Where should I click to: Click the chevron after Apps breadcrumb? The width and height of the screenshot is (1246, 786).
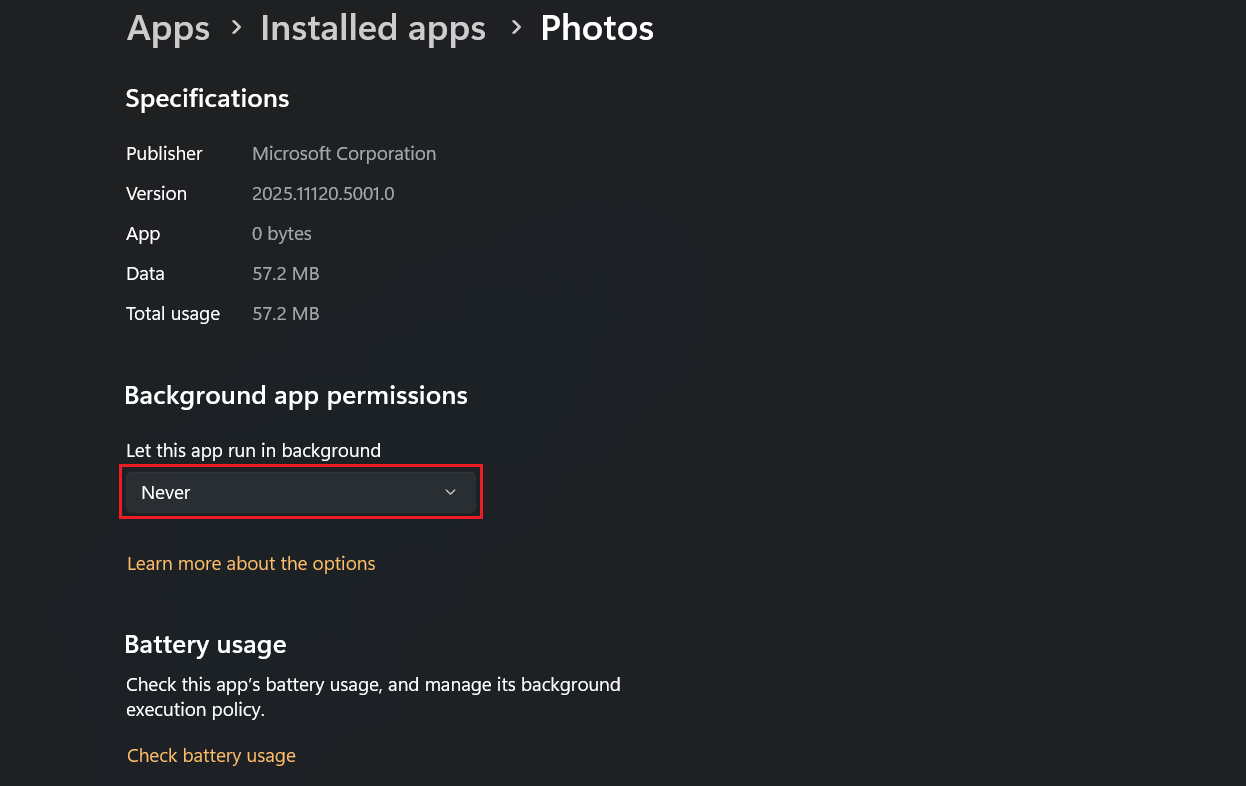point(236,28)
